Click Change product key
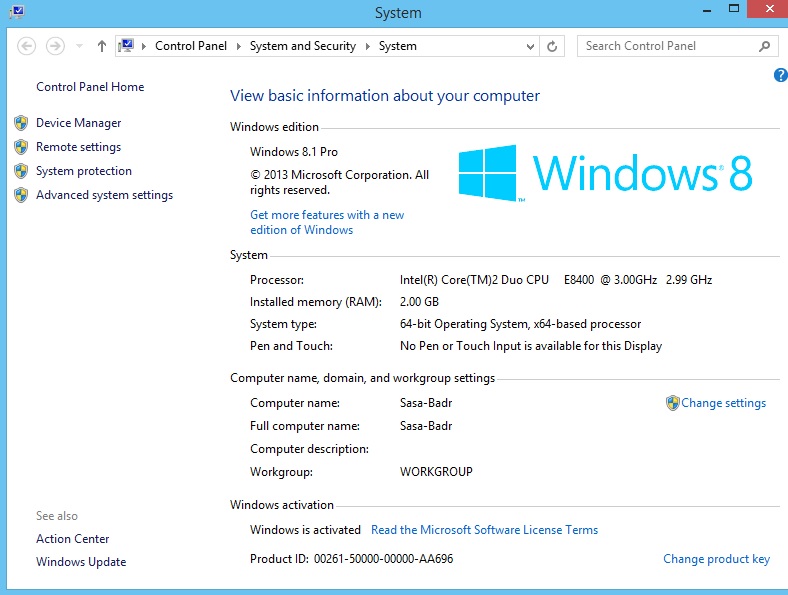 pyautogui.click(x=716, y=559)
